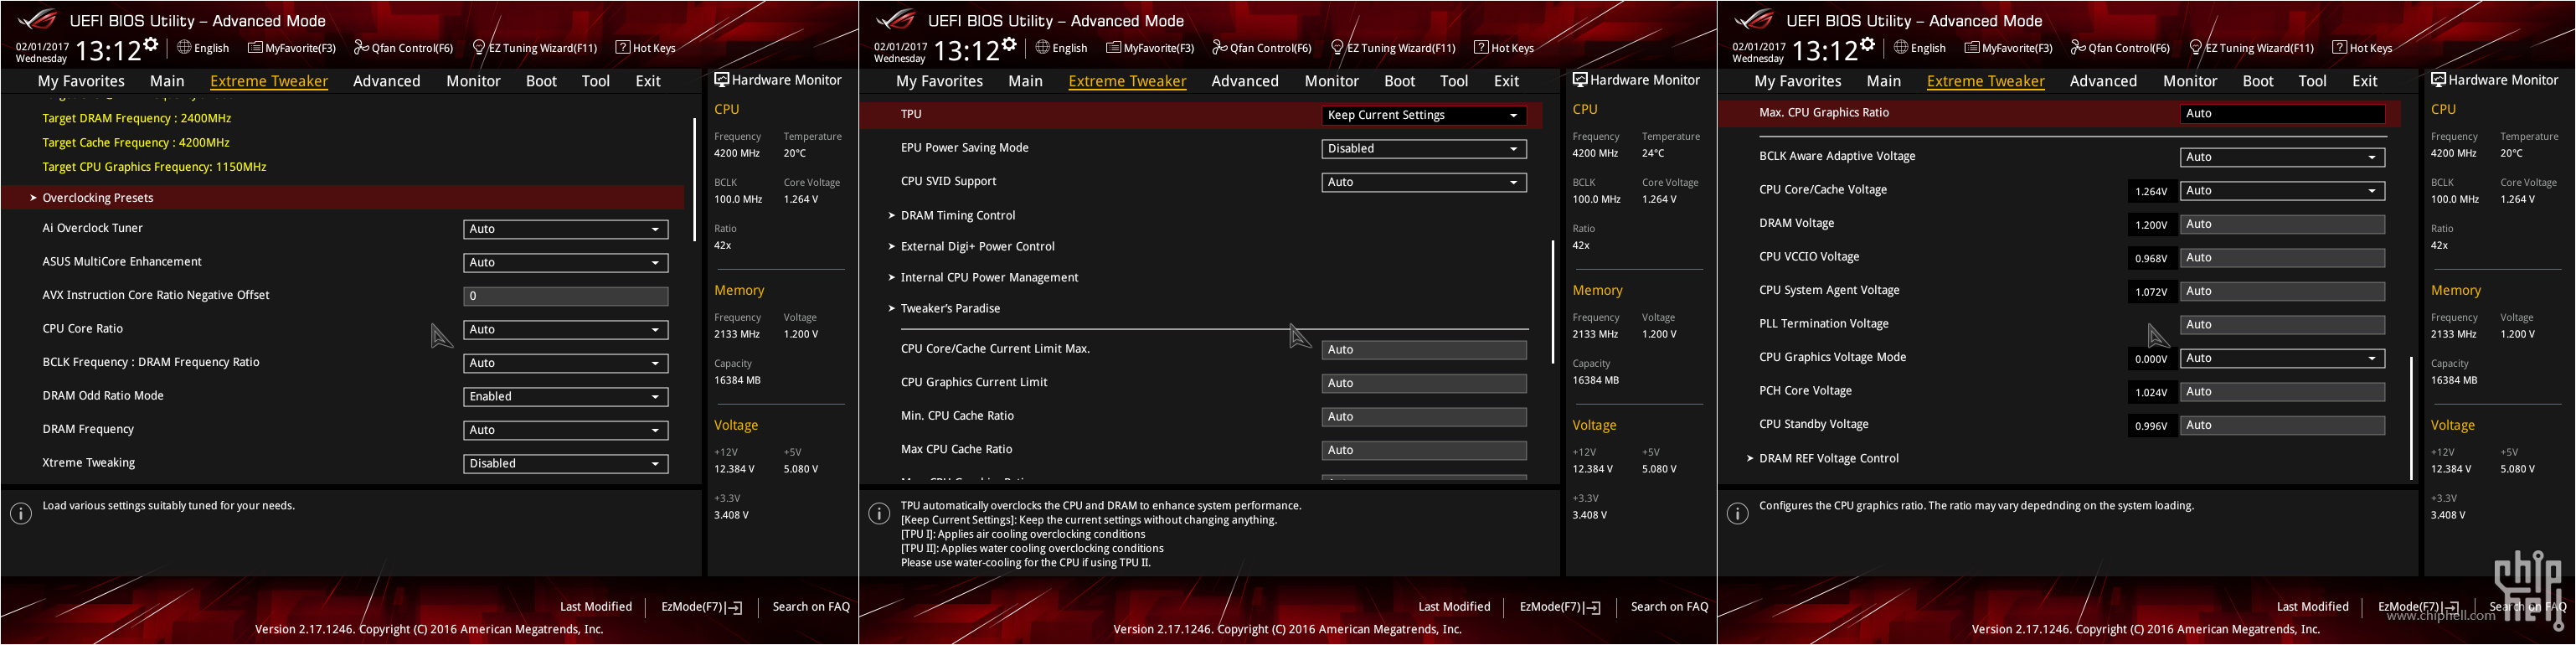
Task: Launch EZ Tuning Wizard(F11) in right panel
Action: pyautogui.click(x=2252, y=48)
